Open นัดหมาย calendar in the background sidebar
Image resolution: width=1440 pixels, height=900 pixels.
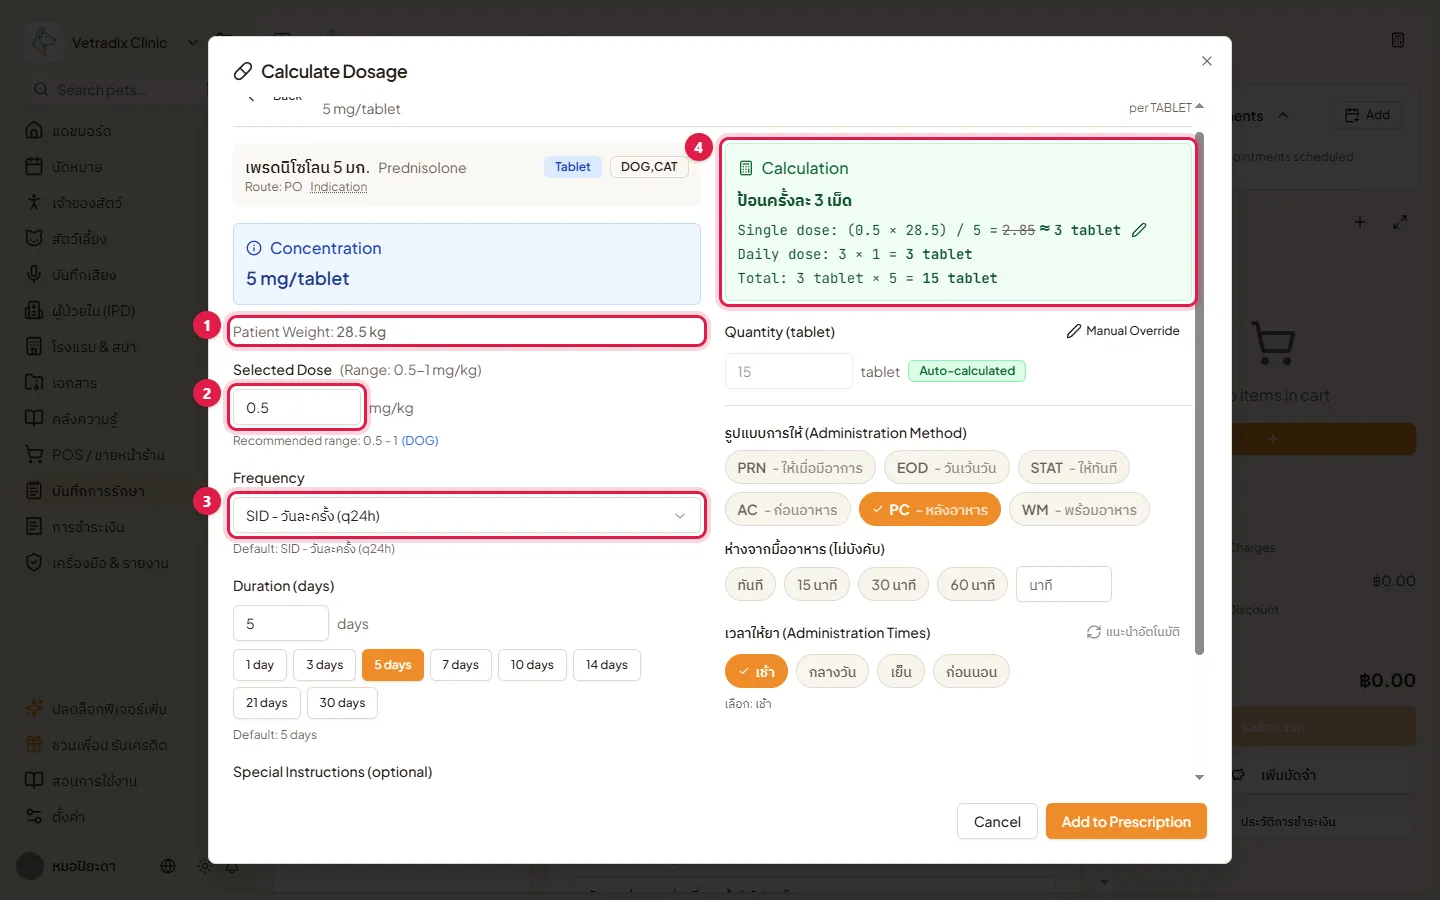pos(77,167)
